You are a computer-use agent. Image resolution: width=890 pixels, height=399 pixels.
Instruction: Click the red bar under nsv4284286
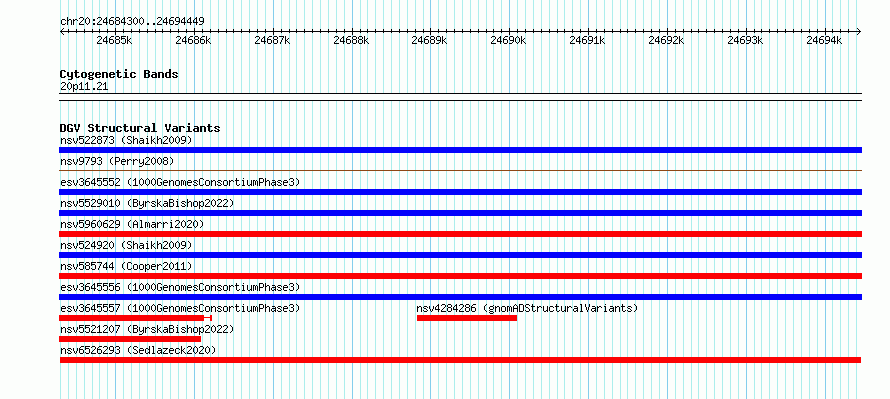[467, 318]
